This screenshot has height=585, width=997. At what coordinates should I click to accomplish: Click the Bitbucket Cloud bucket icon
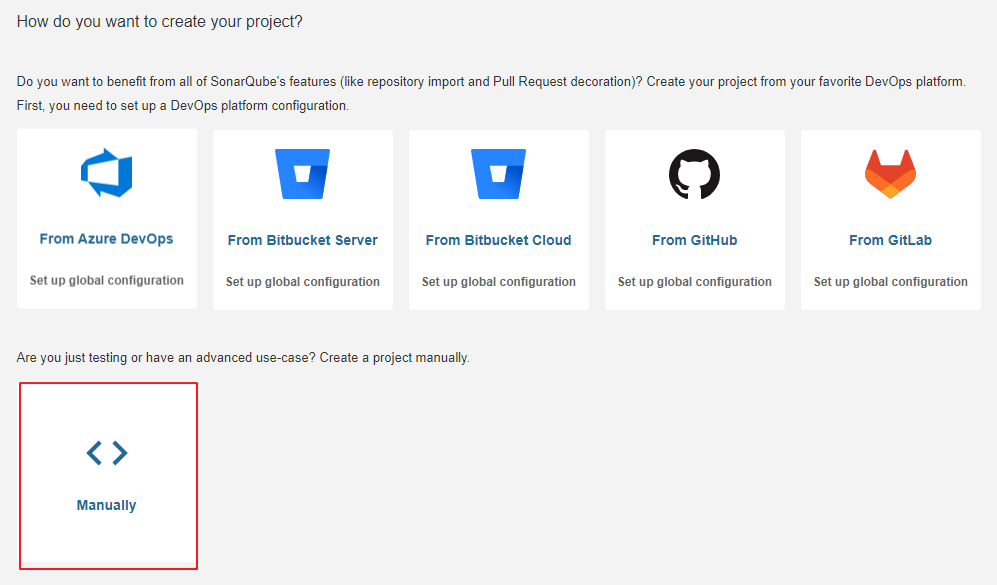498,175
